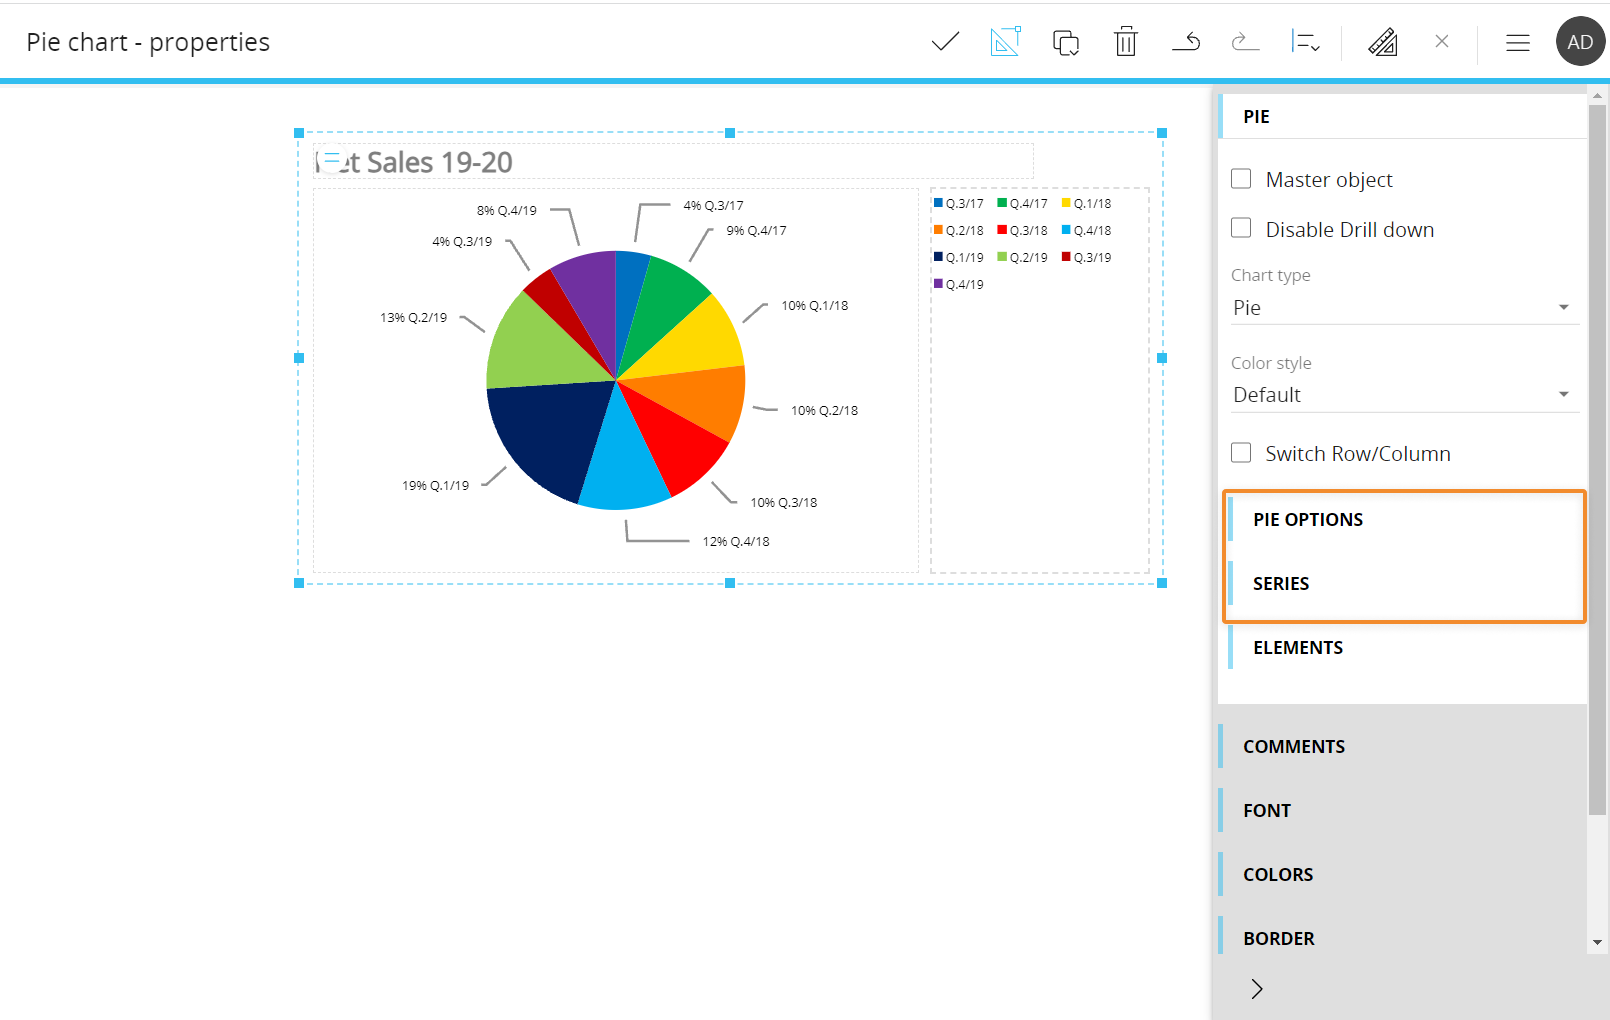Open the Chart type dropdown
Image resolution: width=1610 pixels, height=1020 pixels.
[1403, 308]
